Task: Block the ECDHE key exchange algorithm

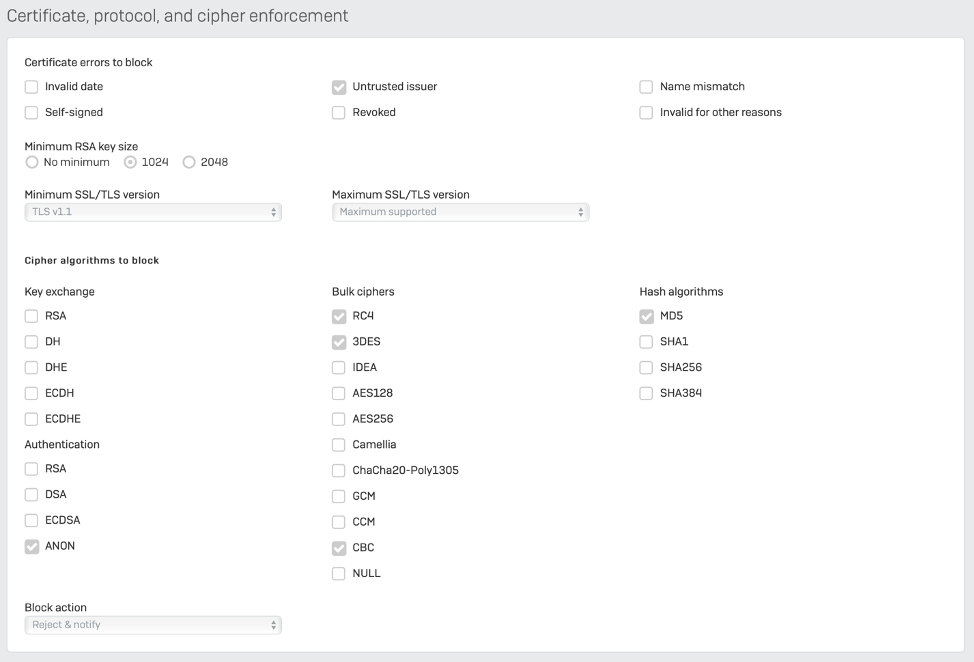Action: pyautogui.click(x=32, y=419)
